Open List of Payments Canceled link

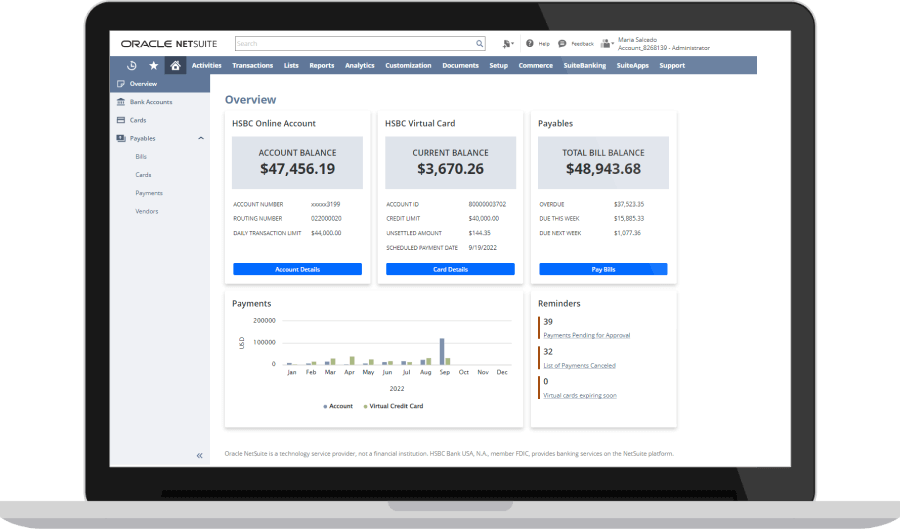coord(579,365)
